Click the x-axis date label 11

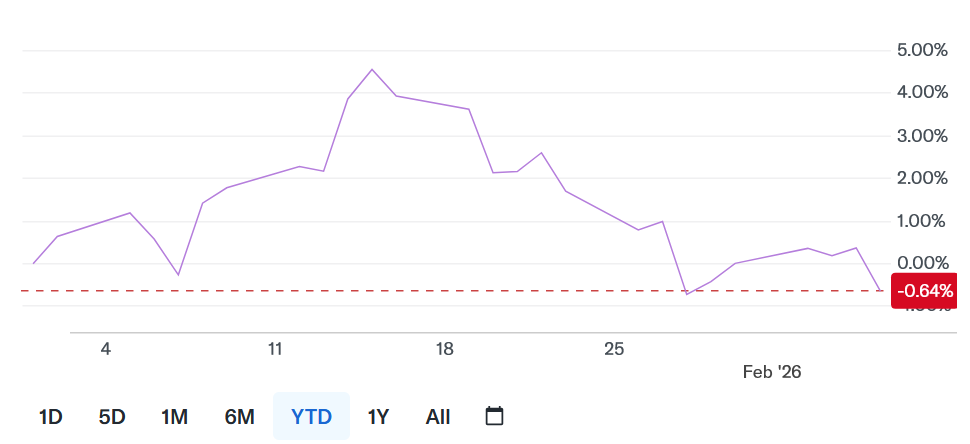click(x=275, y=349)
